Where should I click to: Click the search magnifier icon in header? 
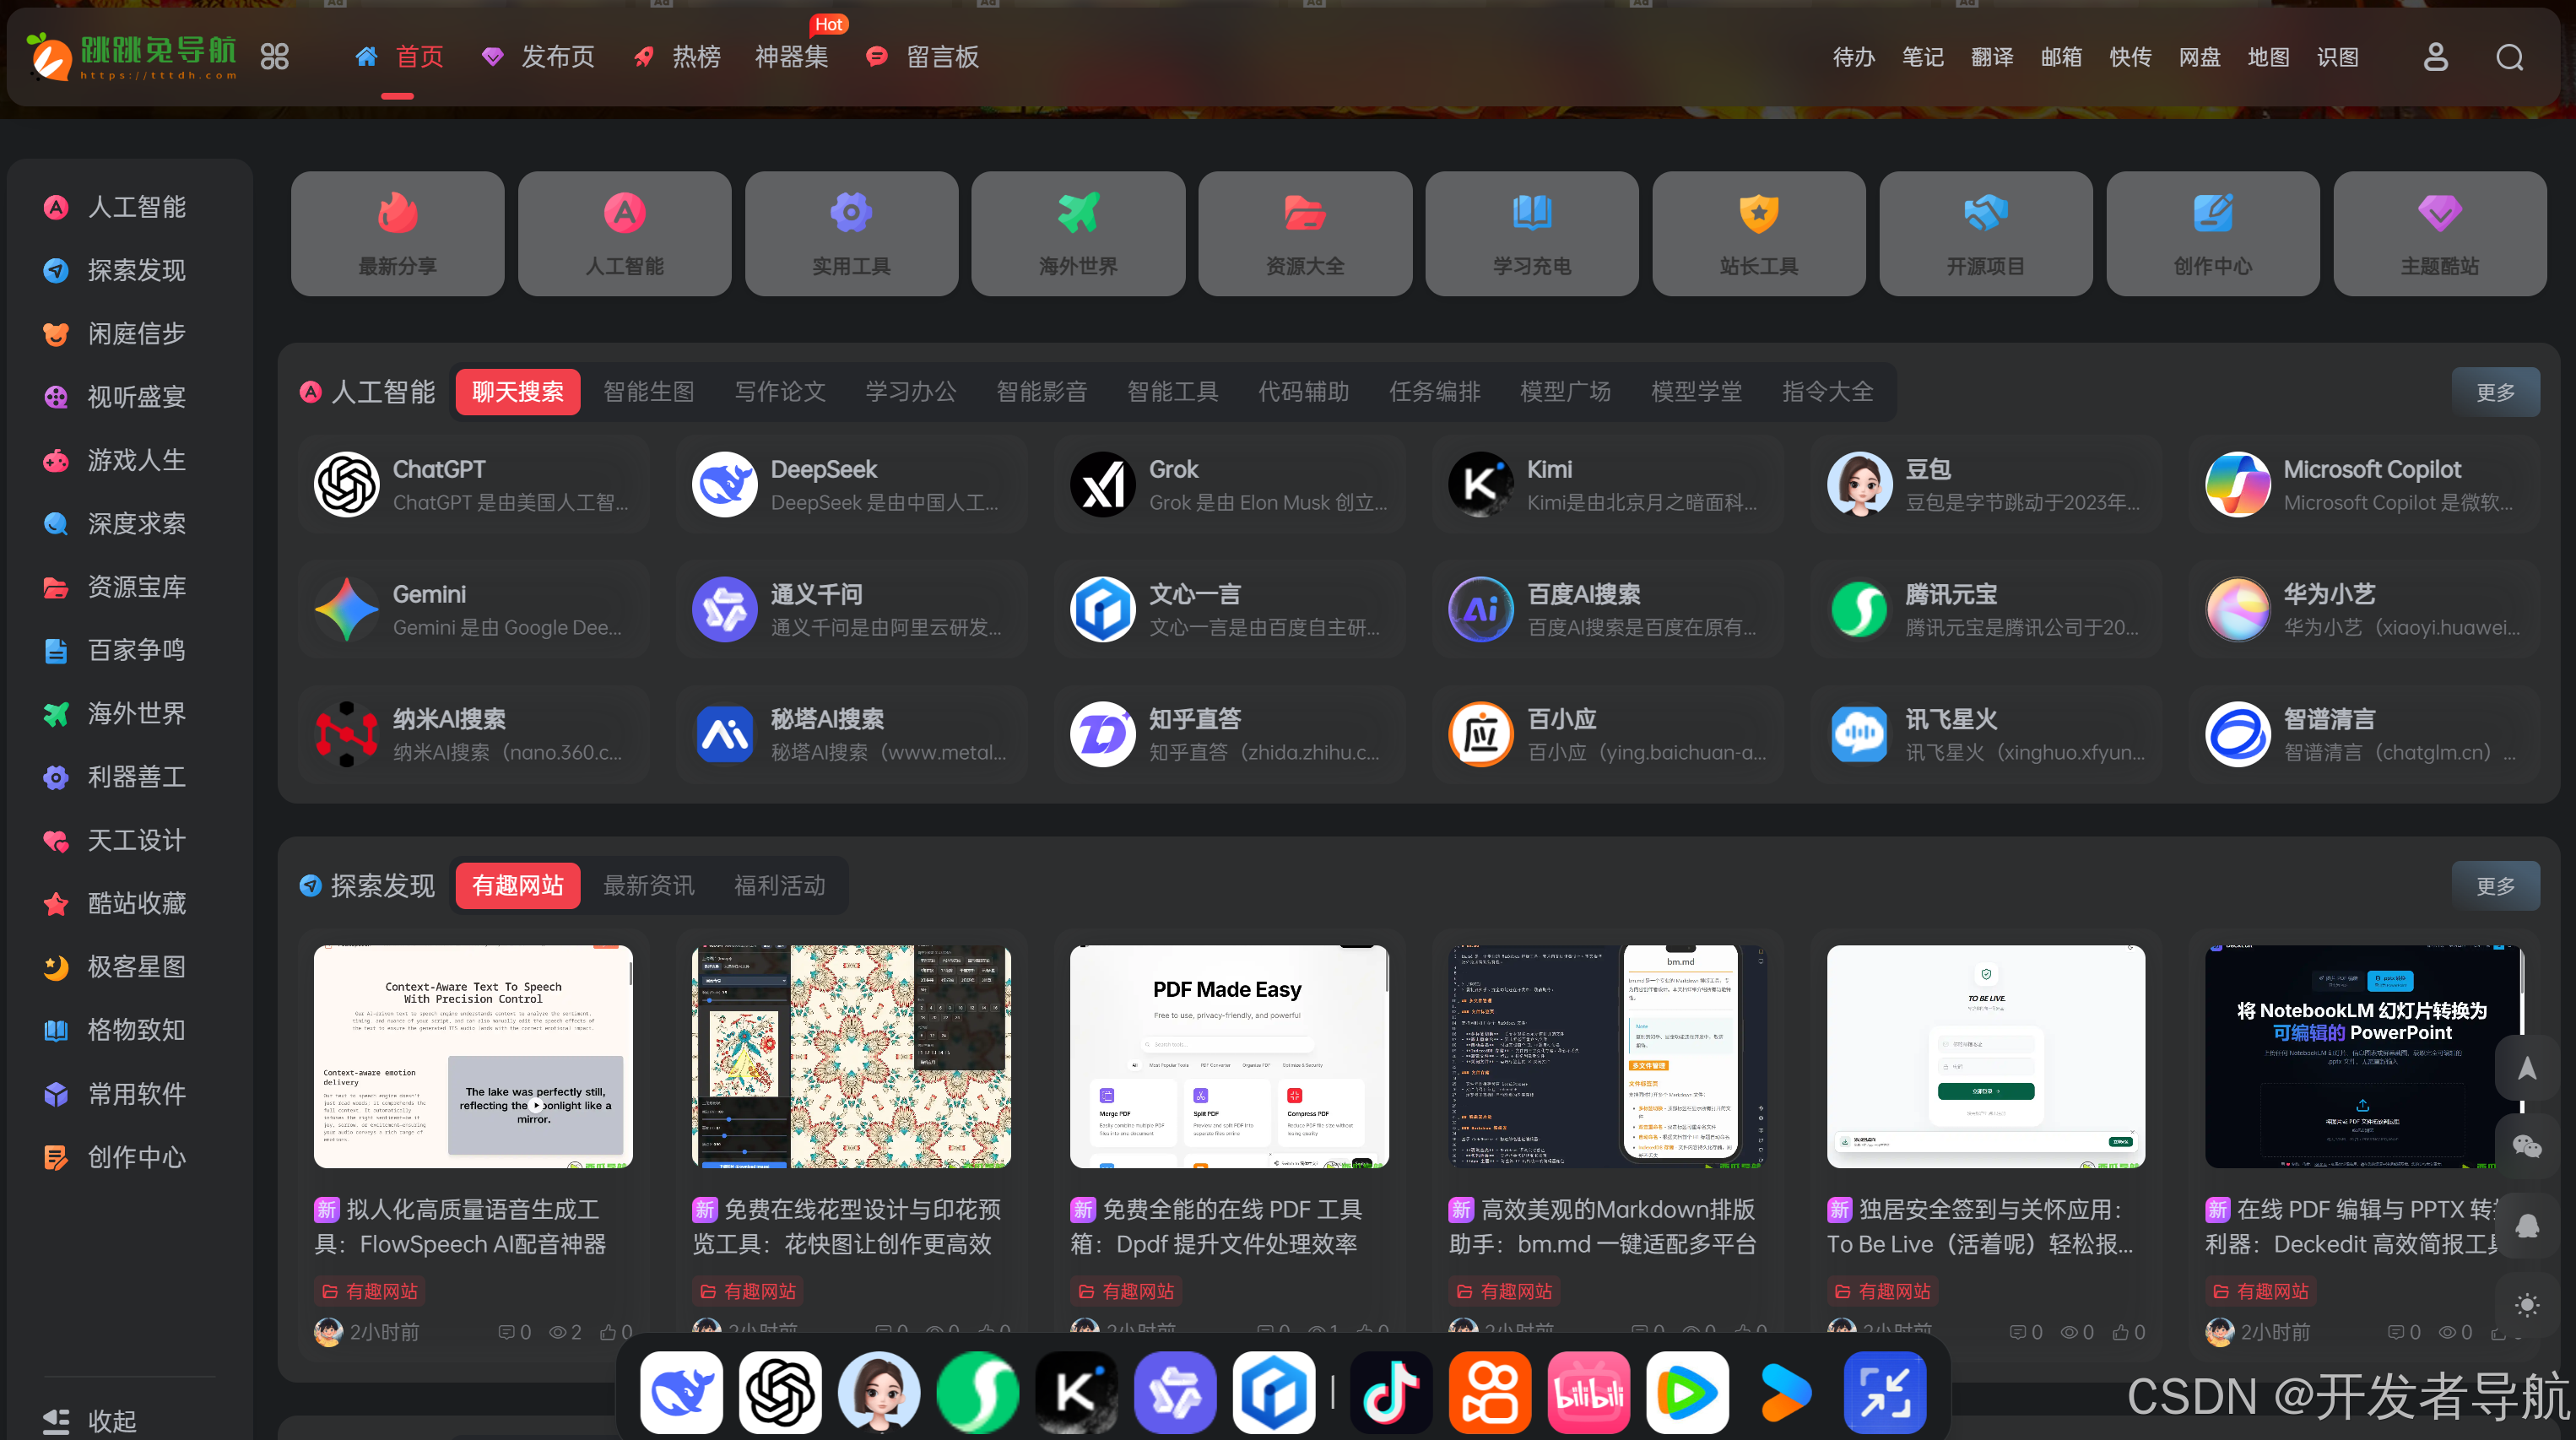[2509, 57]
